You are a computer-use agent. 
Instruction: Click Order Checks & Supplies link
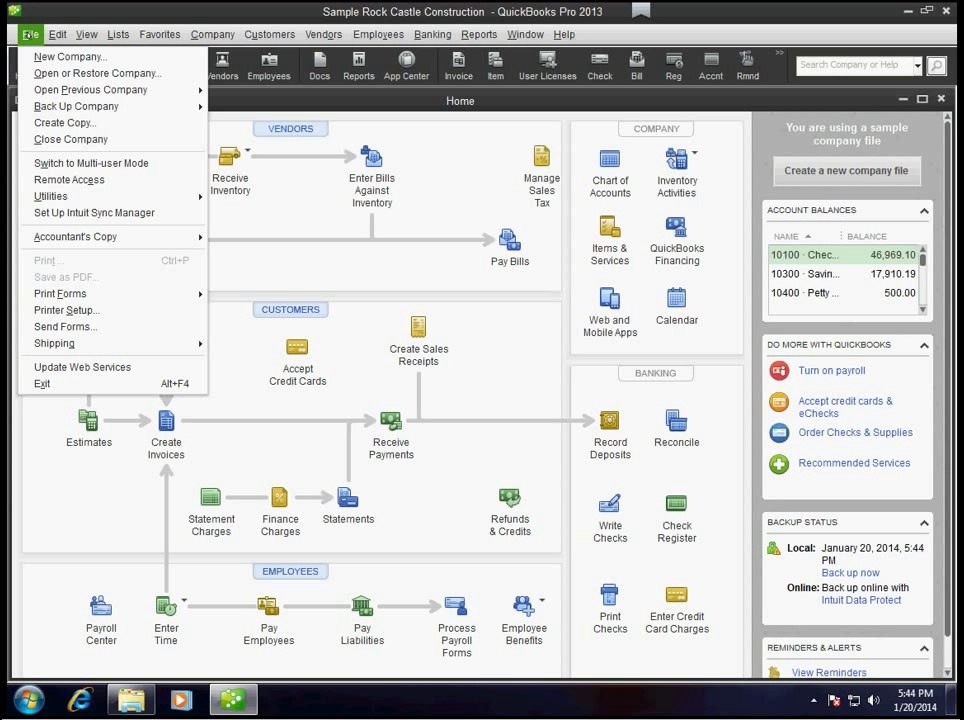point(855,432)
